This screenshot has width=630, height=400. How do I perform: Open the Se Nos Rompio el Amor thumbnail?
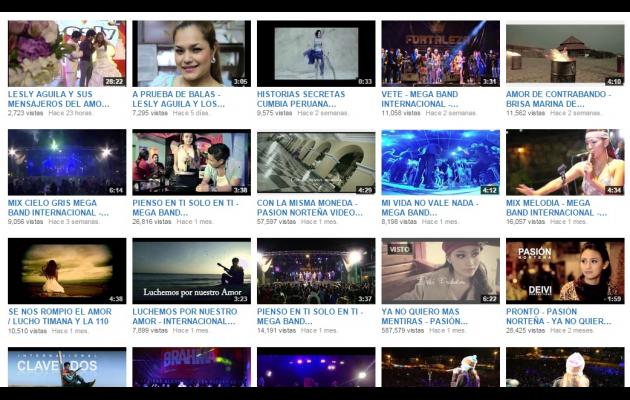[x=67, y=271]
